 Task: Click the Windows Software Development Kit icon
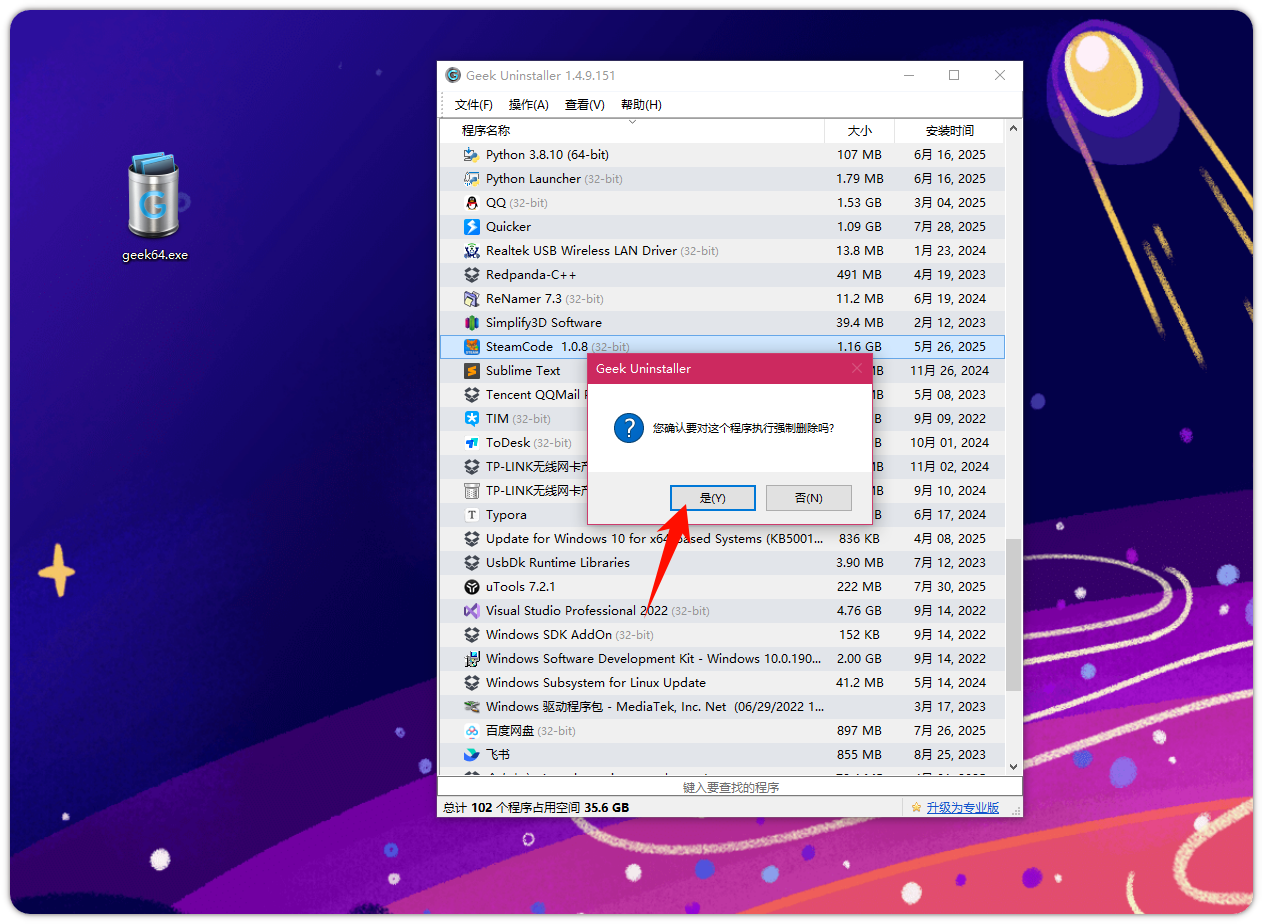[472, 659]
